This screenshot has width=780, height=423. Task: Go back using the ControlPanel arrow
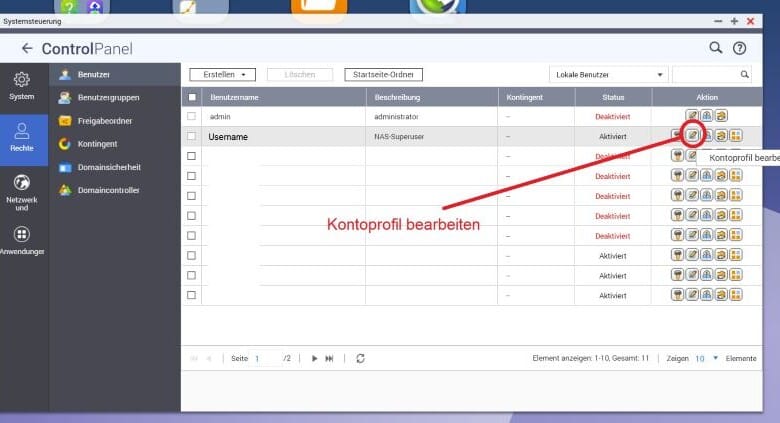(27, 48)
